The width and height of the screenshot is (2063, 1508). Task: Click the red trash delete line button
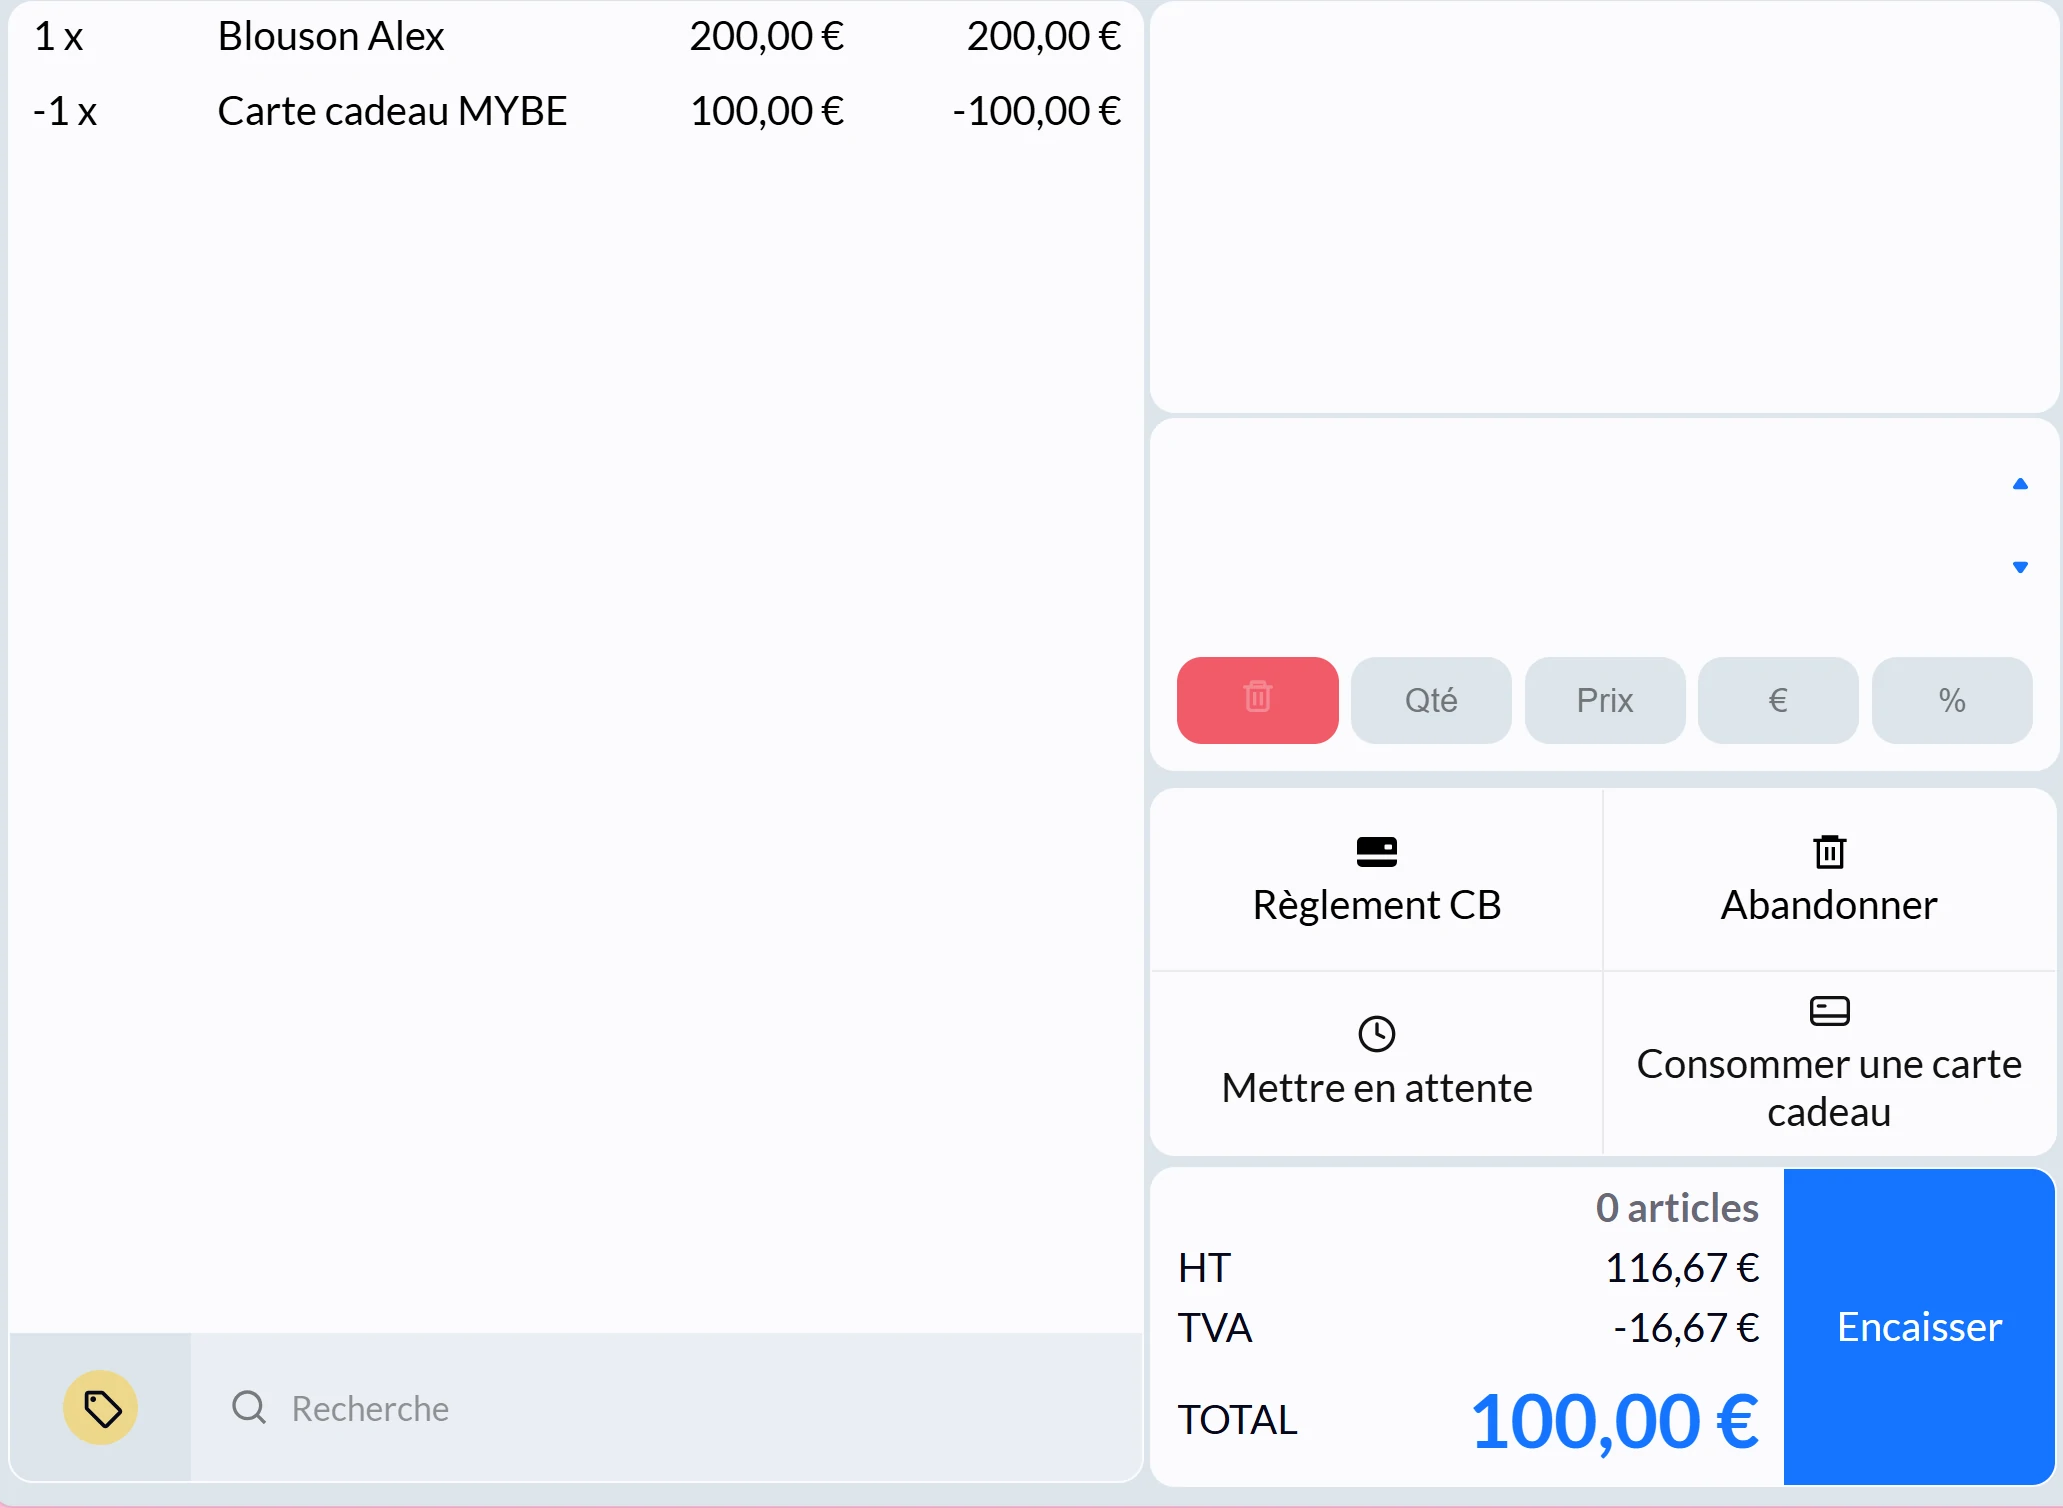tap(1257, 700)
